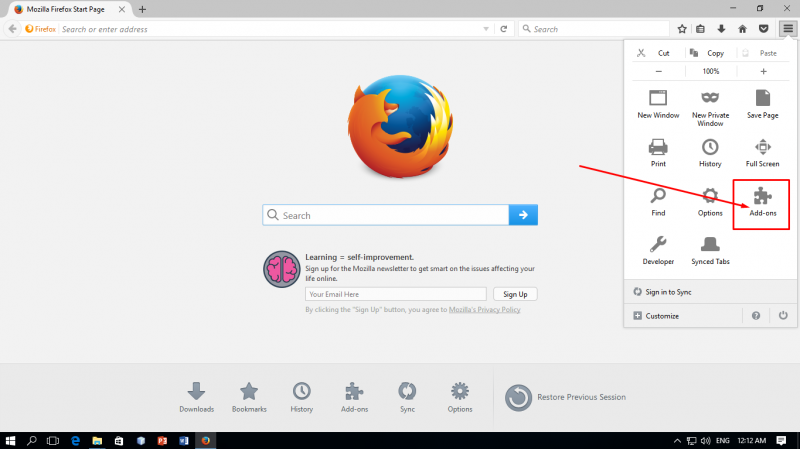800x449 pixels.
Task: Expand the address bar history dropdown
Action: 486,29
